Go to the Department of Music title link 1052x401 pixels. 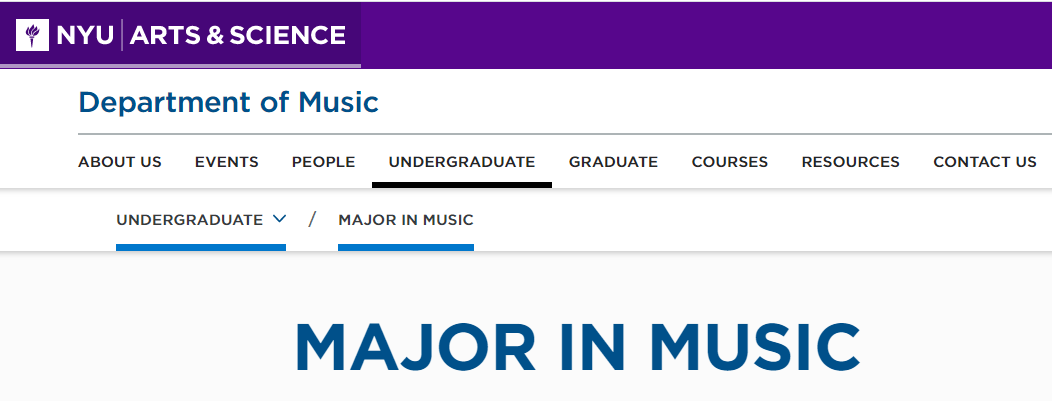228,103
